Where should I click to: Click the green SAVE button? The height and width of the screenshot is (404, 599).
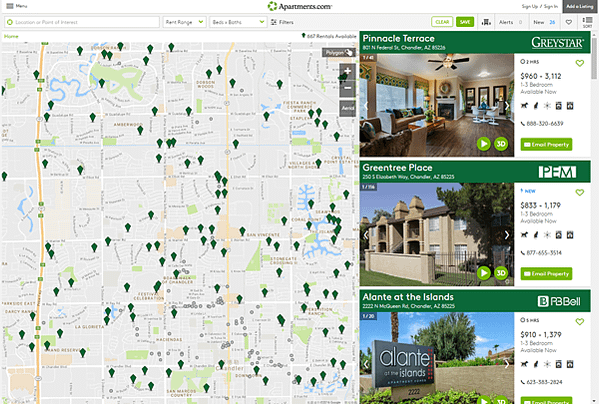pyautogui.click(x=465, y=22)
